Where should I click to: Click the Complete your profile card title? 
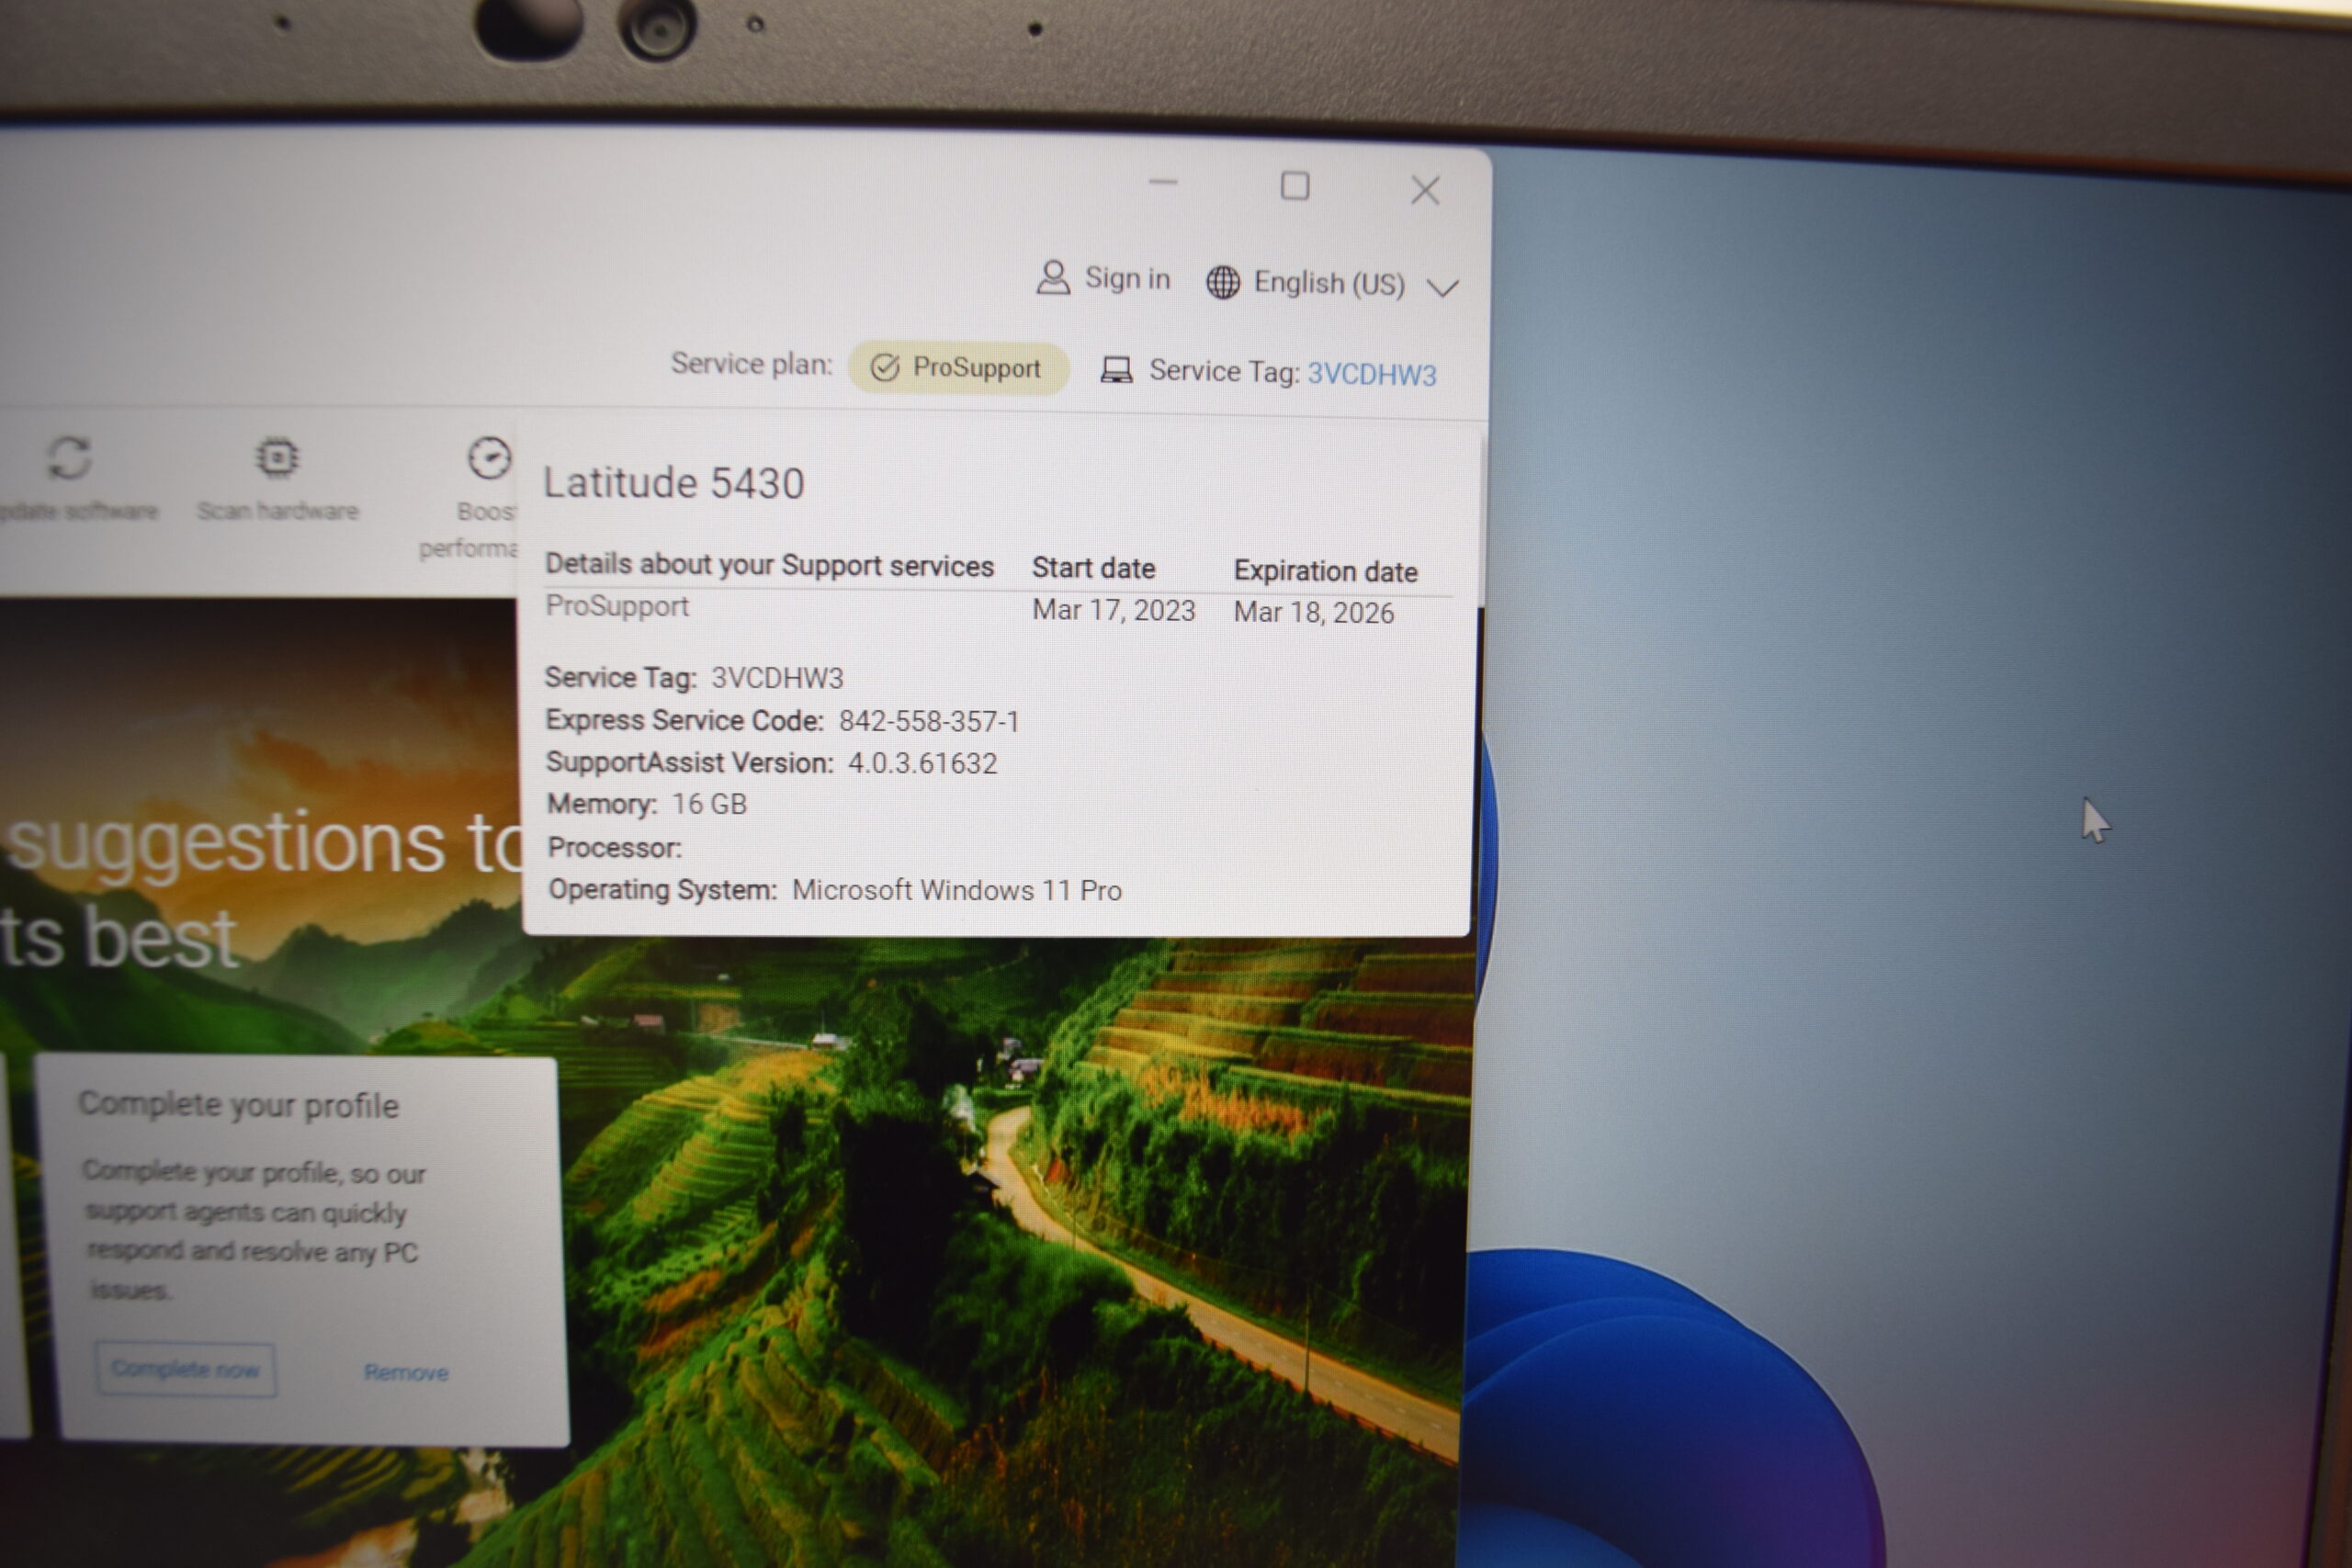[238, 1105]
